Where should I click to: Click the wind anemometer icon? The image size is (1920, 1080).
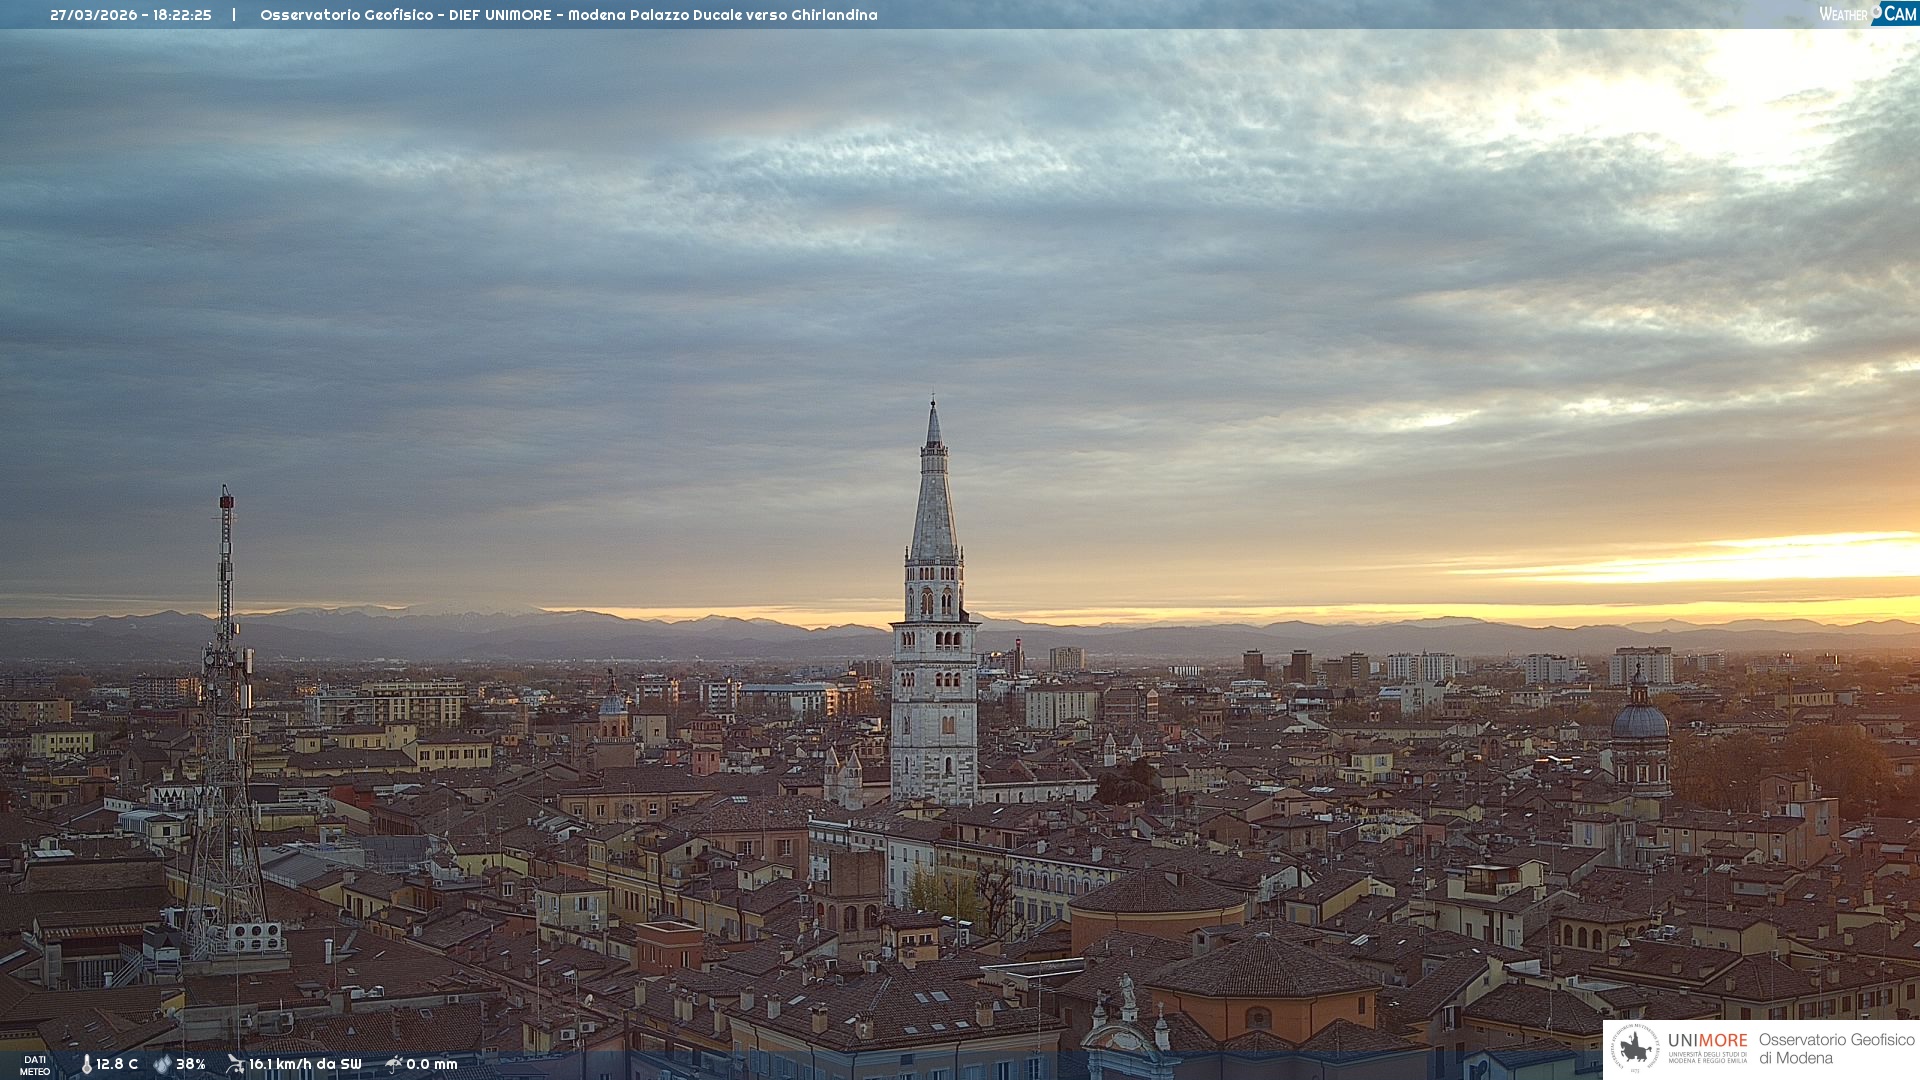pyautogui.click(x=235, y=1064)
